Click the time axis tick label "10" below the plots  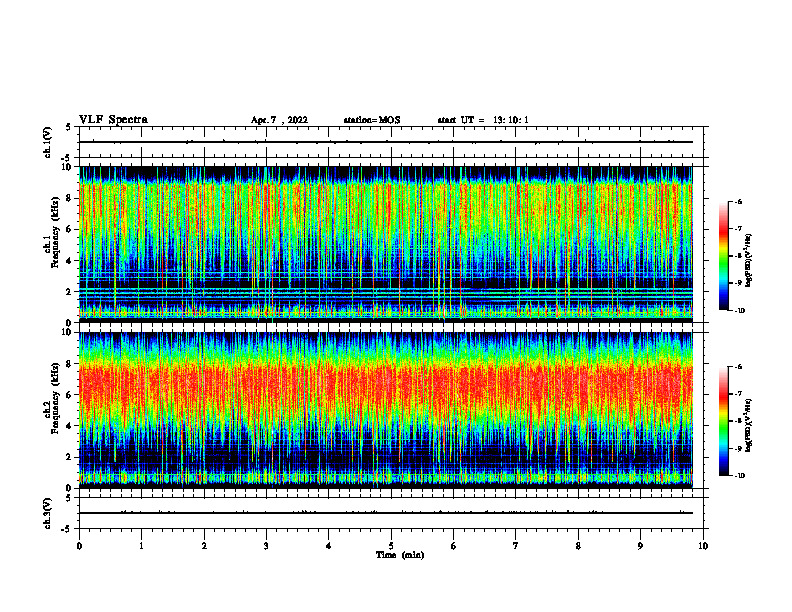(703, 546)
